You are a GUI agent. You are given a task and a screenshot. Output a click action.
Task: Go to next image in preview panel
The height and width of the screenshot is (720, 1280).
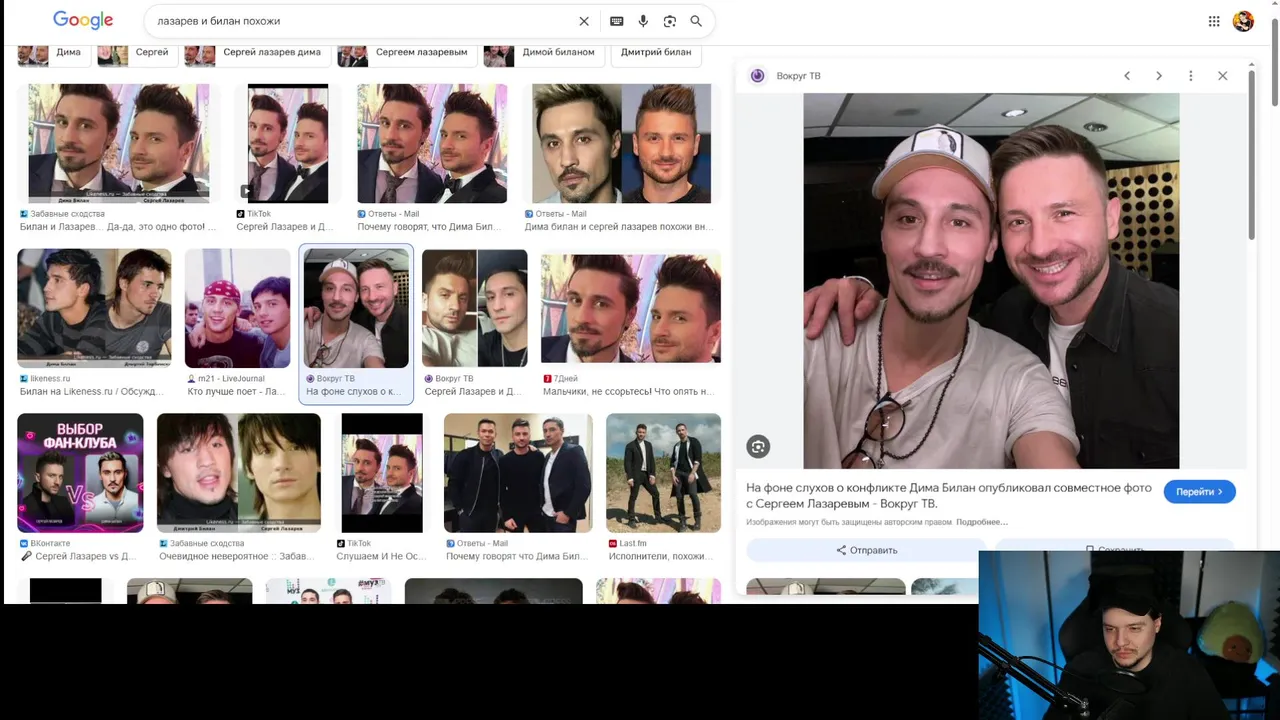click(x=1159, y=76)
